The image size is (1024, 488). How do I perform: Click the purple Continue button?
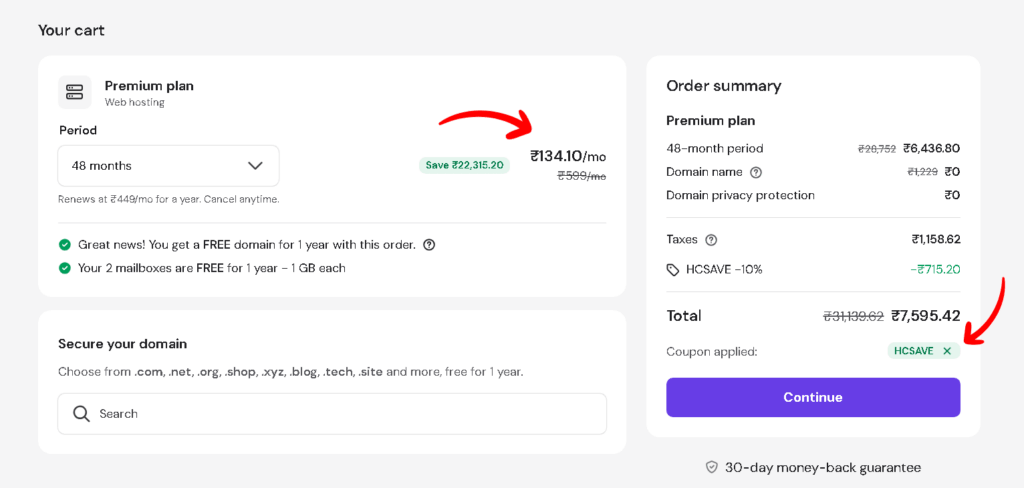[813, 397]
